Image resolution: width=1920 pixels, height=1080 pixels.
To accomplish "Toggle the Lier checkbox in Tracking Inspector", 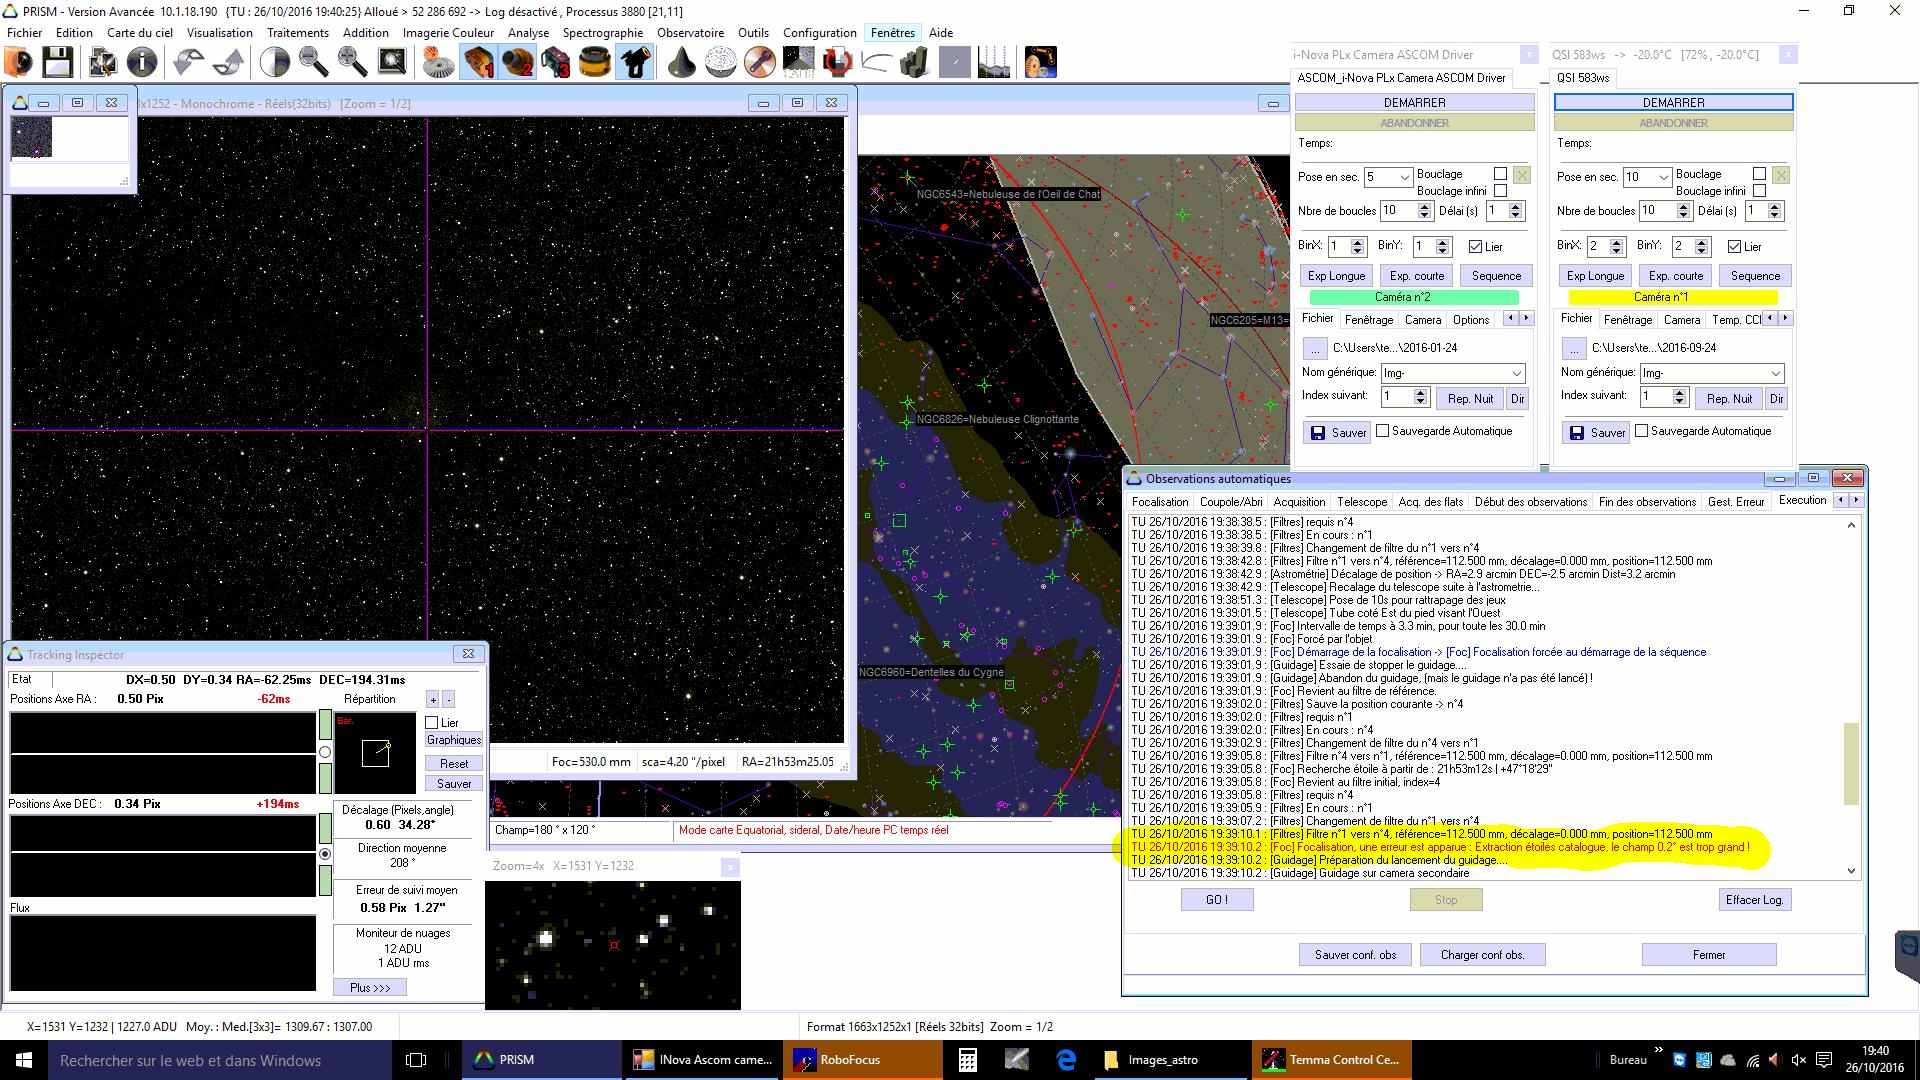I will pyautogui.click(x=432, y=722).
